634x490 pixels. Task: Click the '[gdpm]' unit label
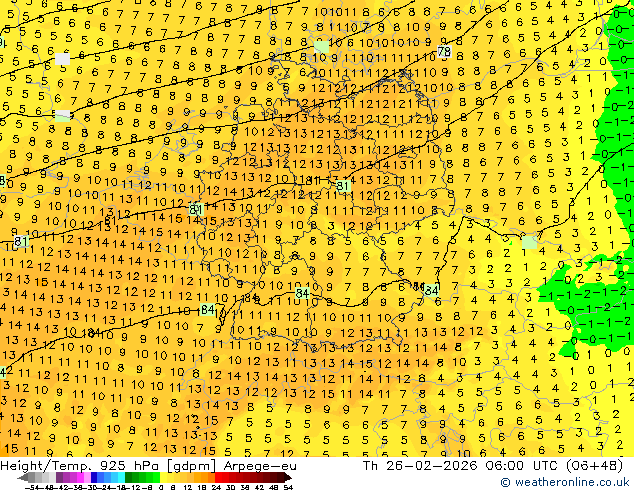[x=191, y=467]
